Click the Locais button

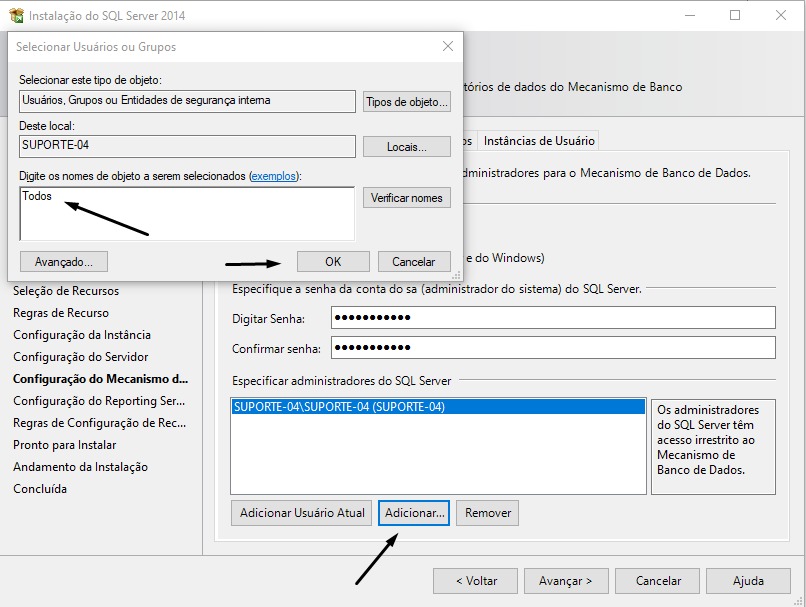(x=407, y=147)
